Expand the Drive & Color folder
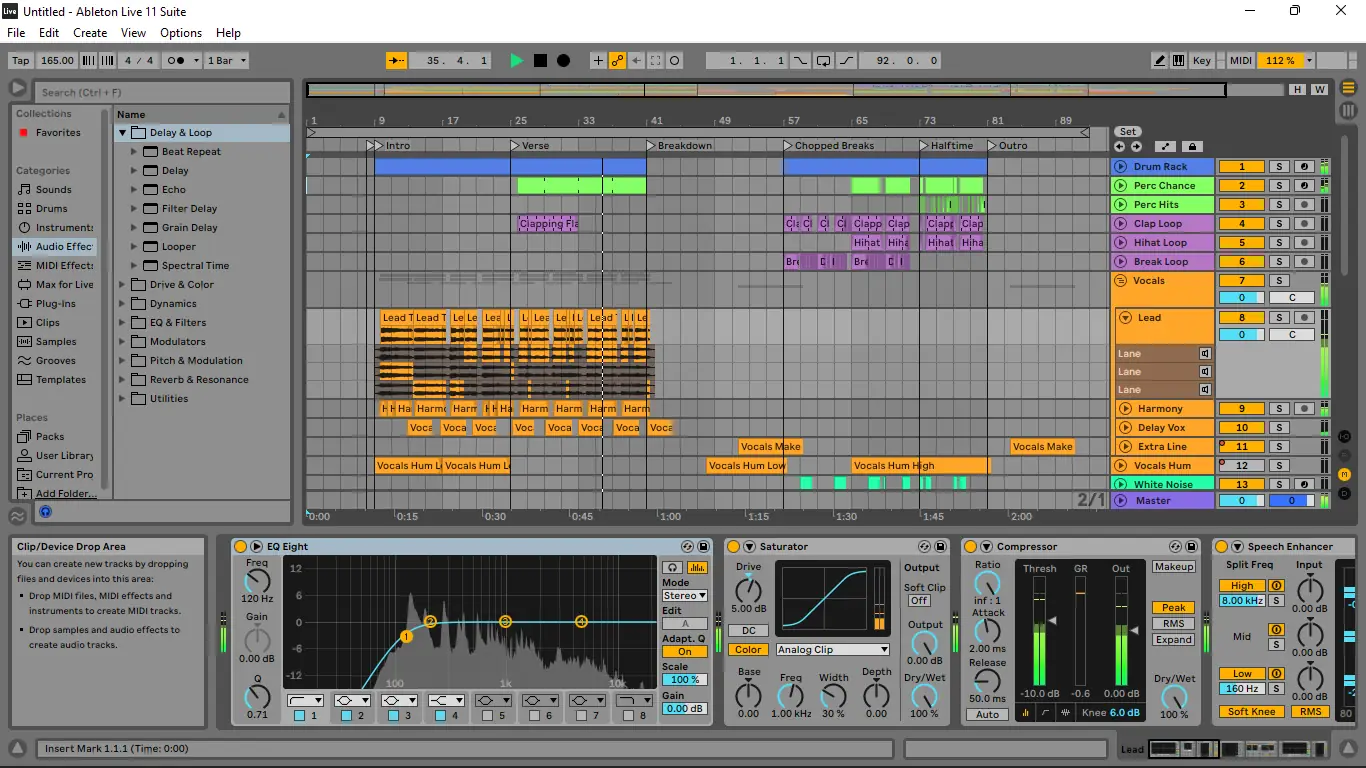Viewport: 1366px width, 768px height. (123, 285)
